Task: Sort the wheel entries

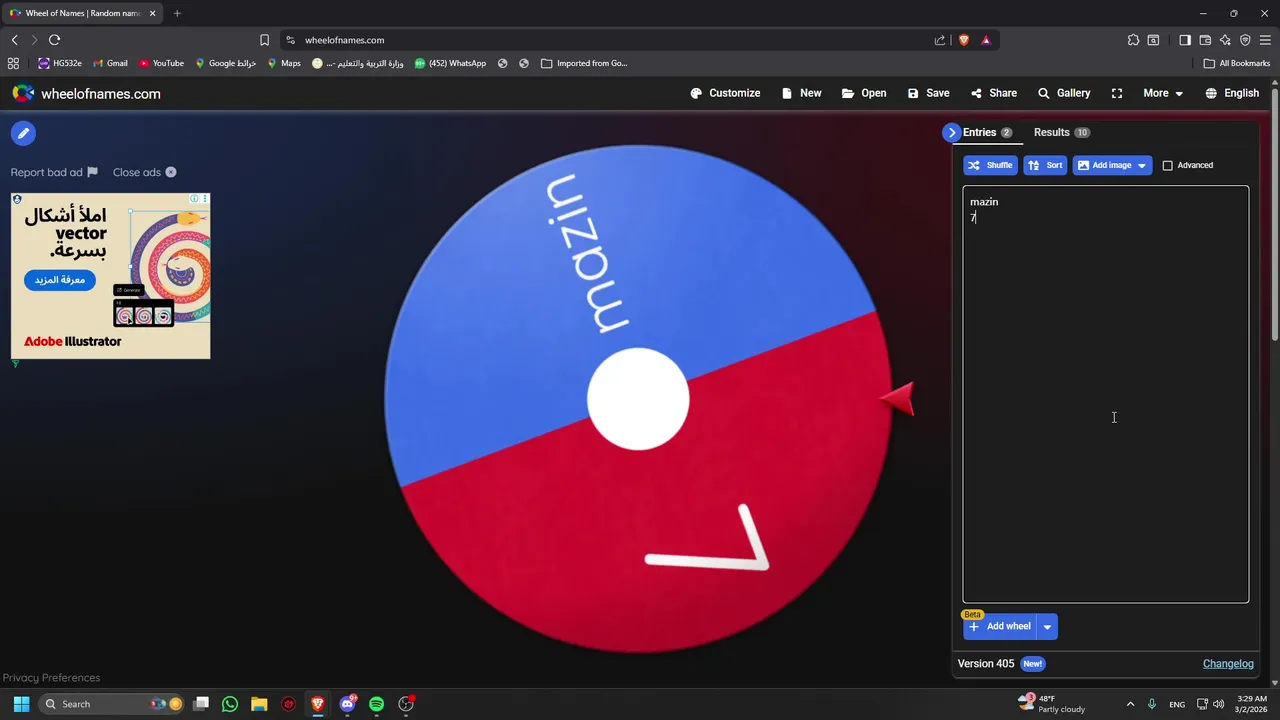Action: [1045, 165]
